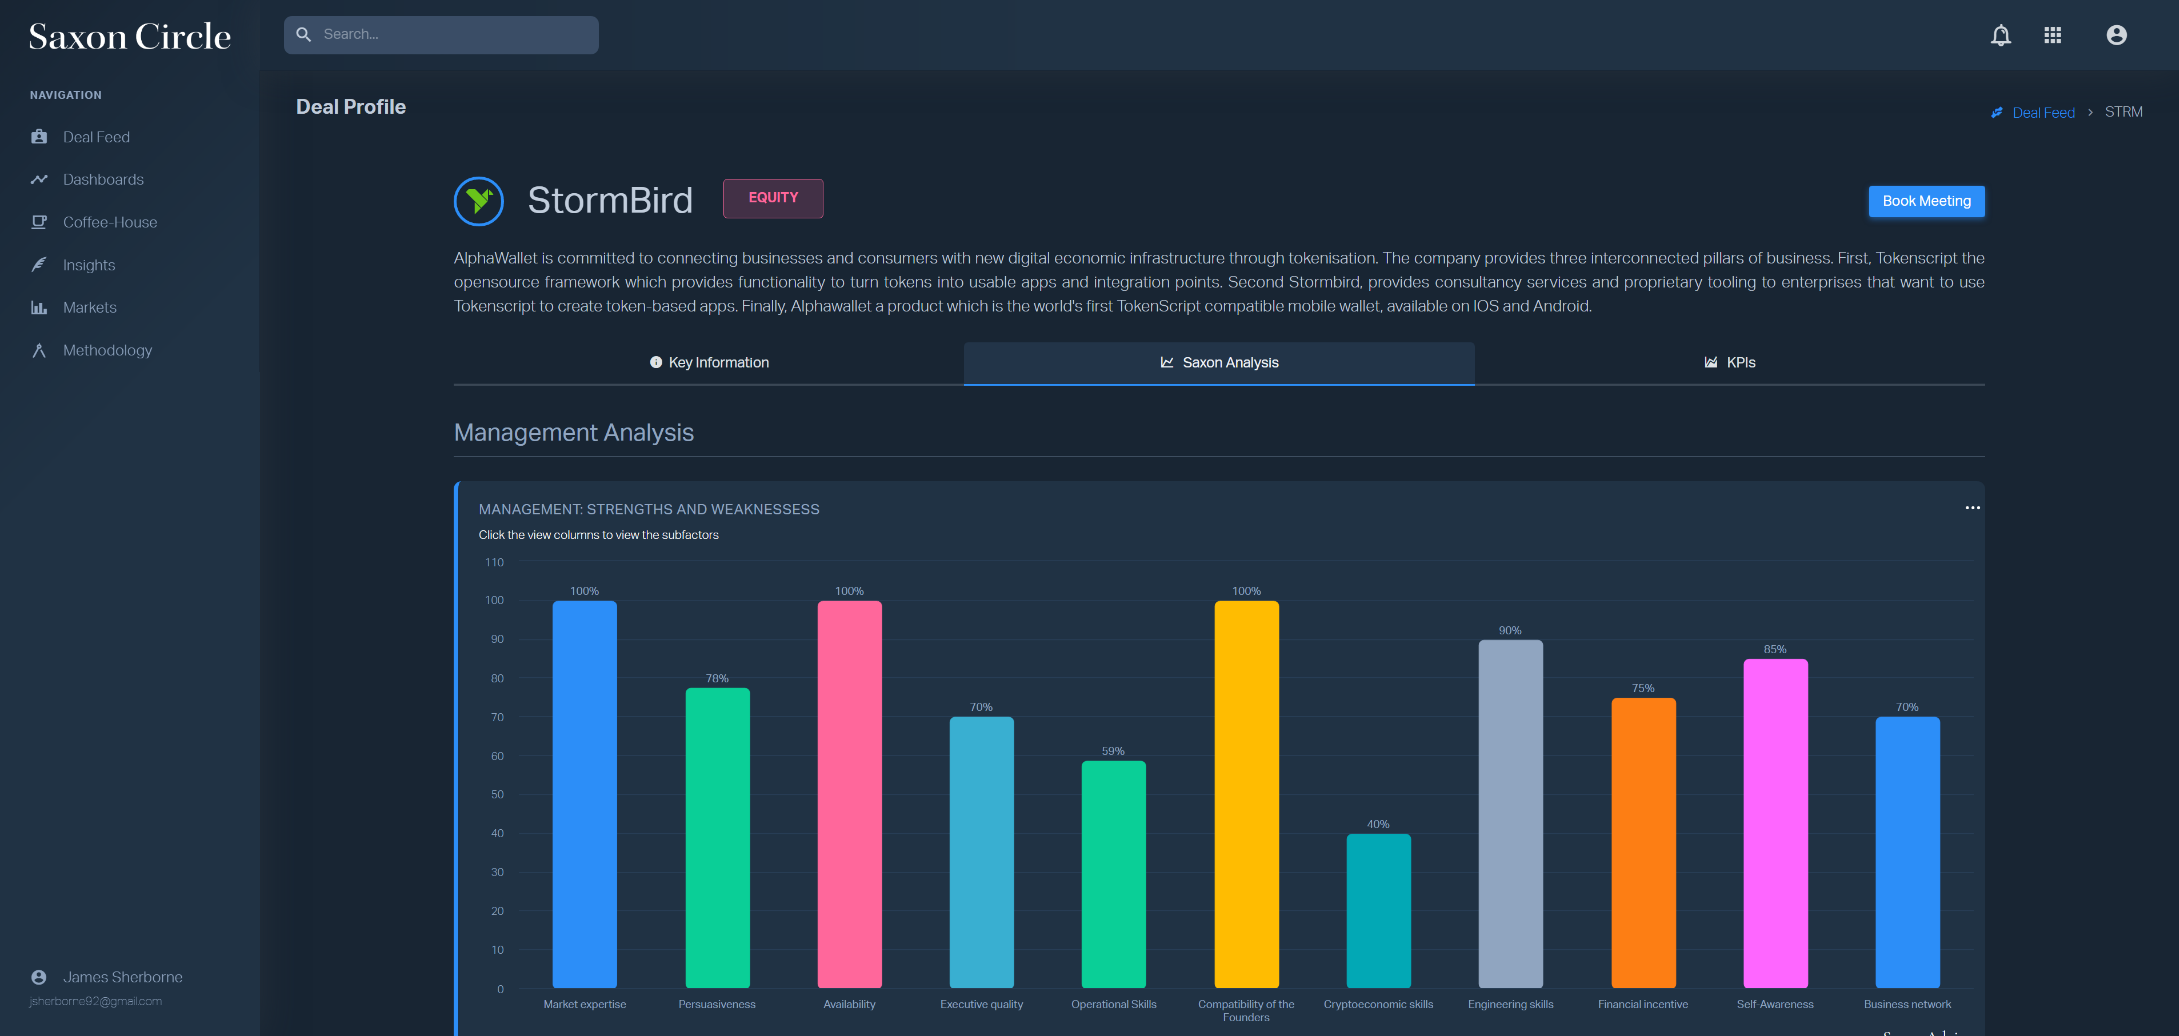
Task: Click the Book Meeting button
Action: (1926, 201)
